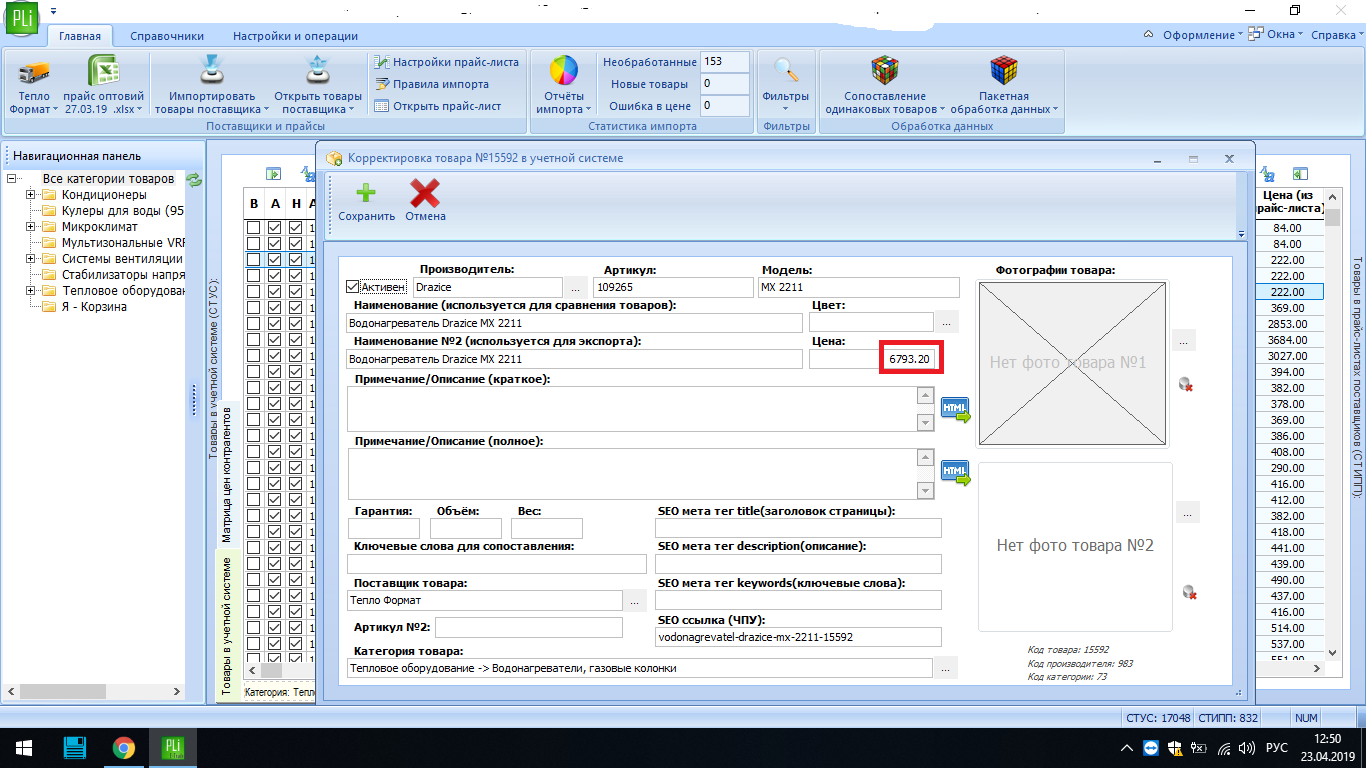This screenshot has width=1366, height=768.
Task: Switch to the Настройки и операции tab
Action: pyautogui.click(x=295, y=36)
